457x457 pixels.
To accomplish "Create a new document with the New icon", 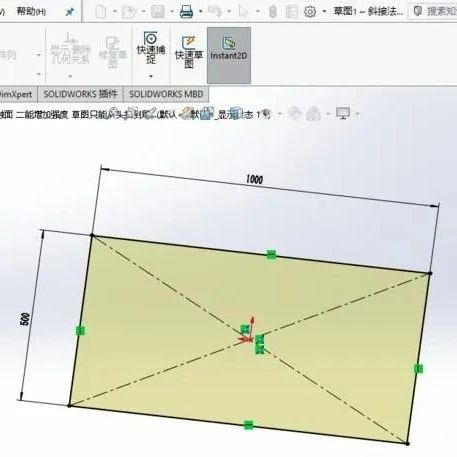I will (101, 12).
